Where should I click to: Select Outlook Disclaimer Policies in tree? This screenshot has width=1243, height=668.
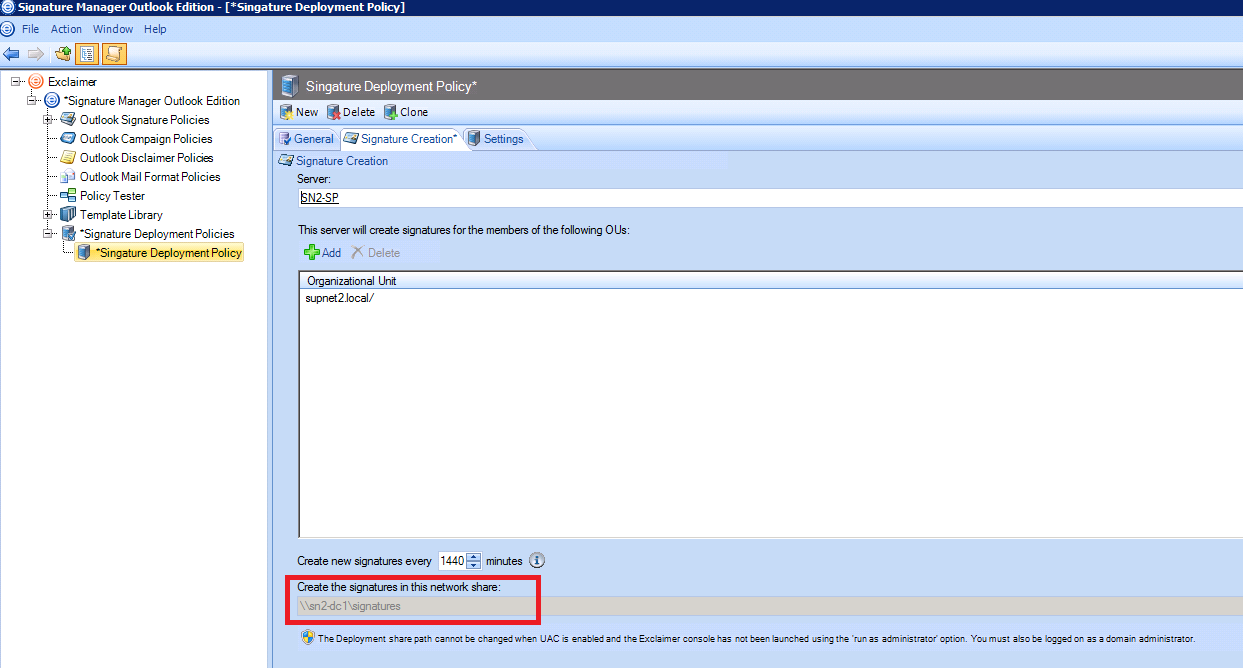pos(147,158)
